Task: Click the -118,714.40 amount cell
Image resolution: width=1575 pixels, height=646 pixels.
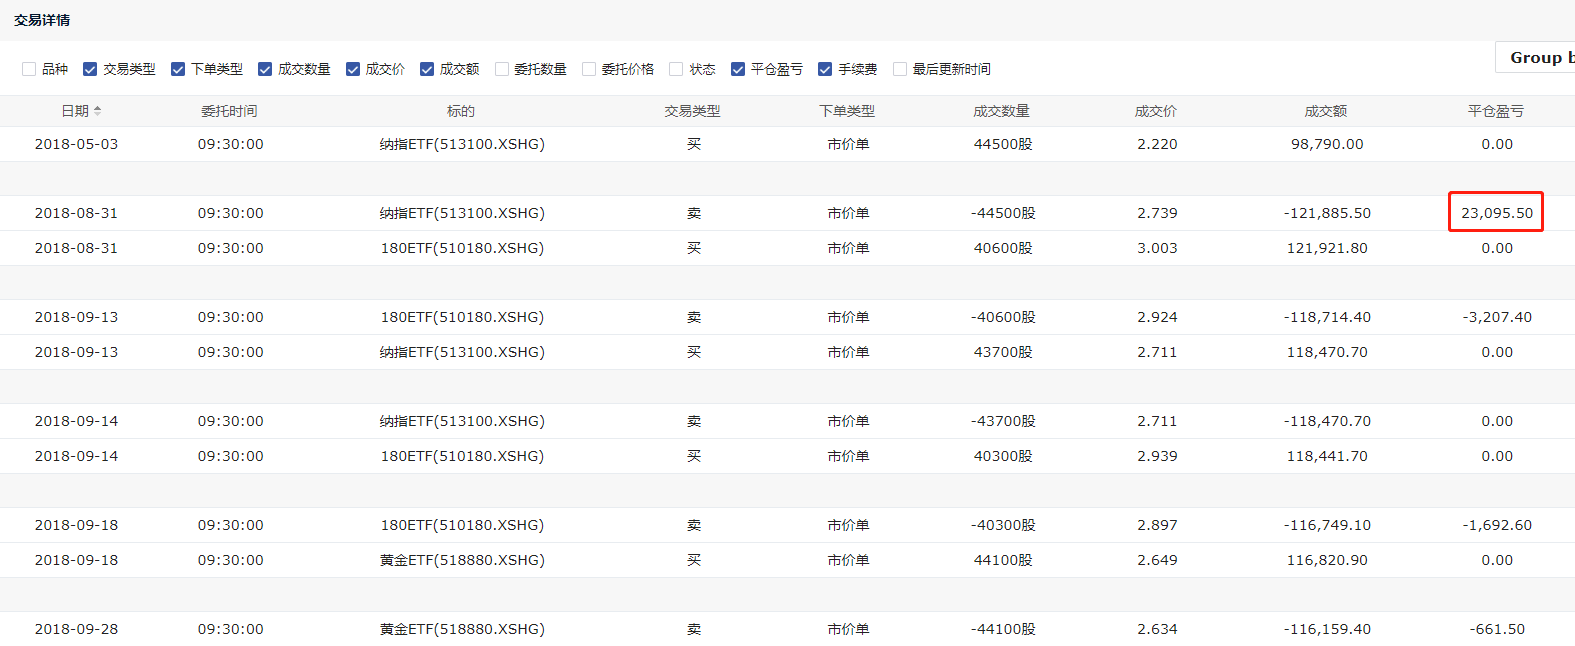Action: click(1327, 317)
